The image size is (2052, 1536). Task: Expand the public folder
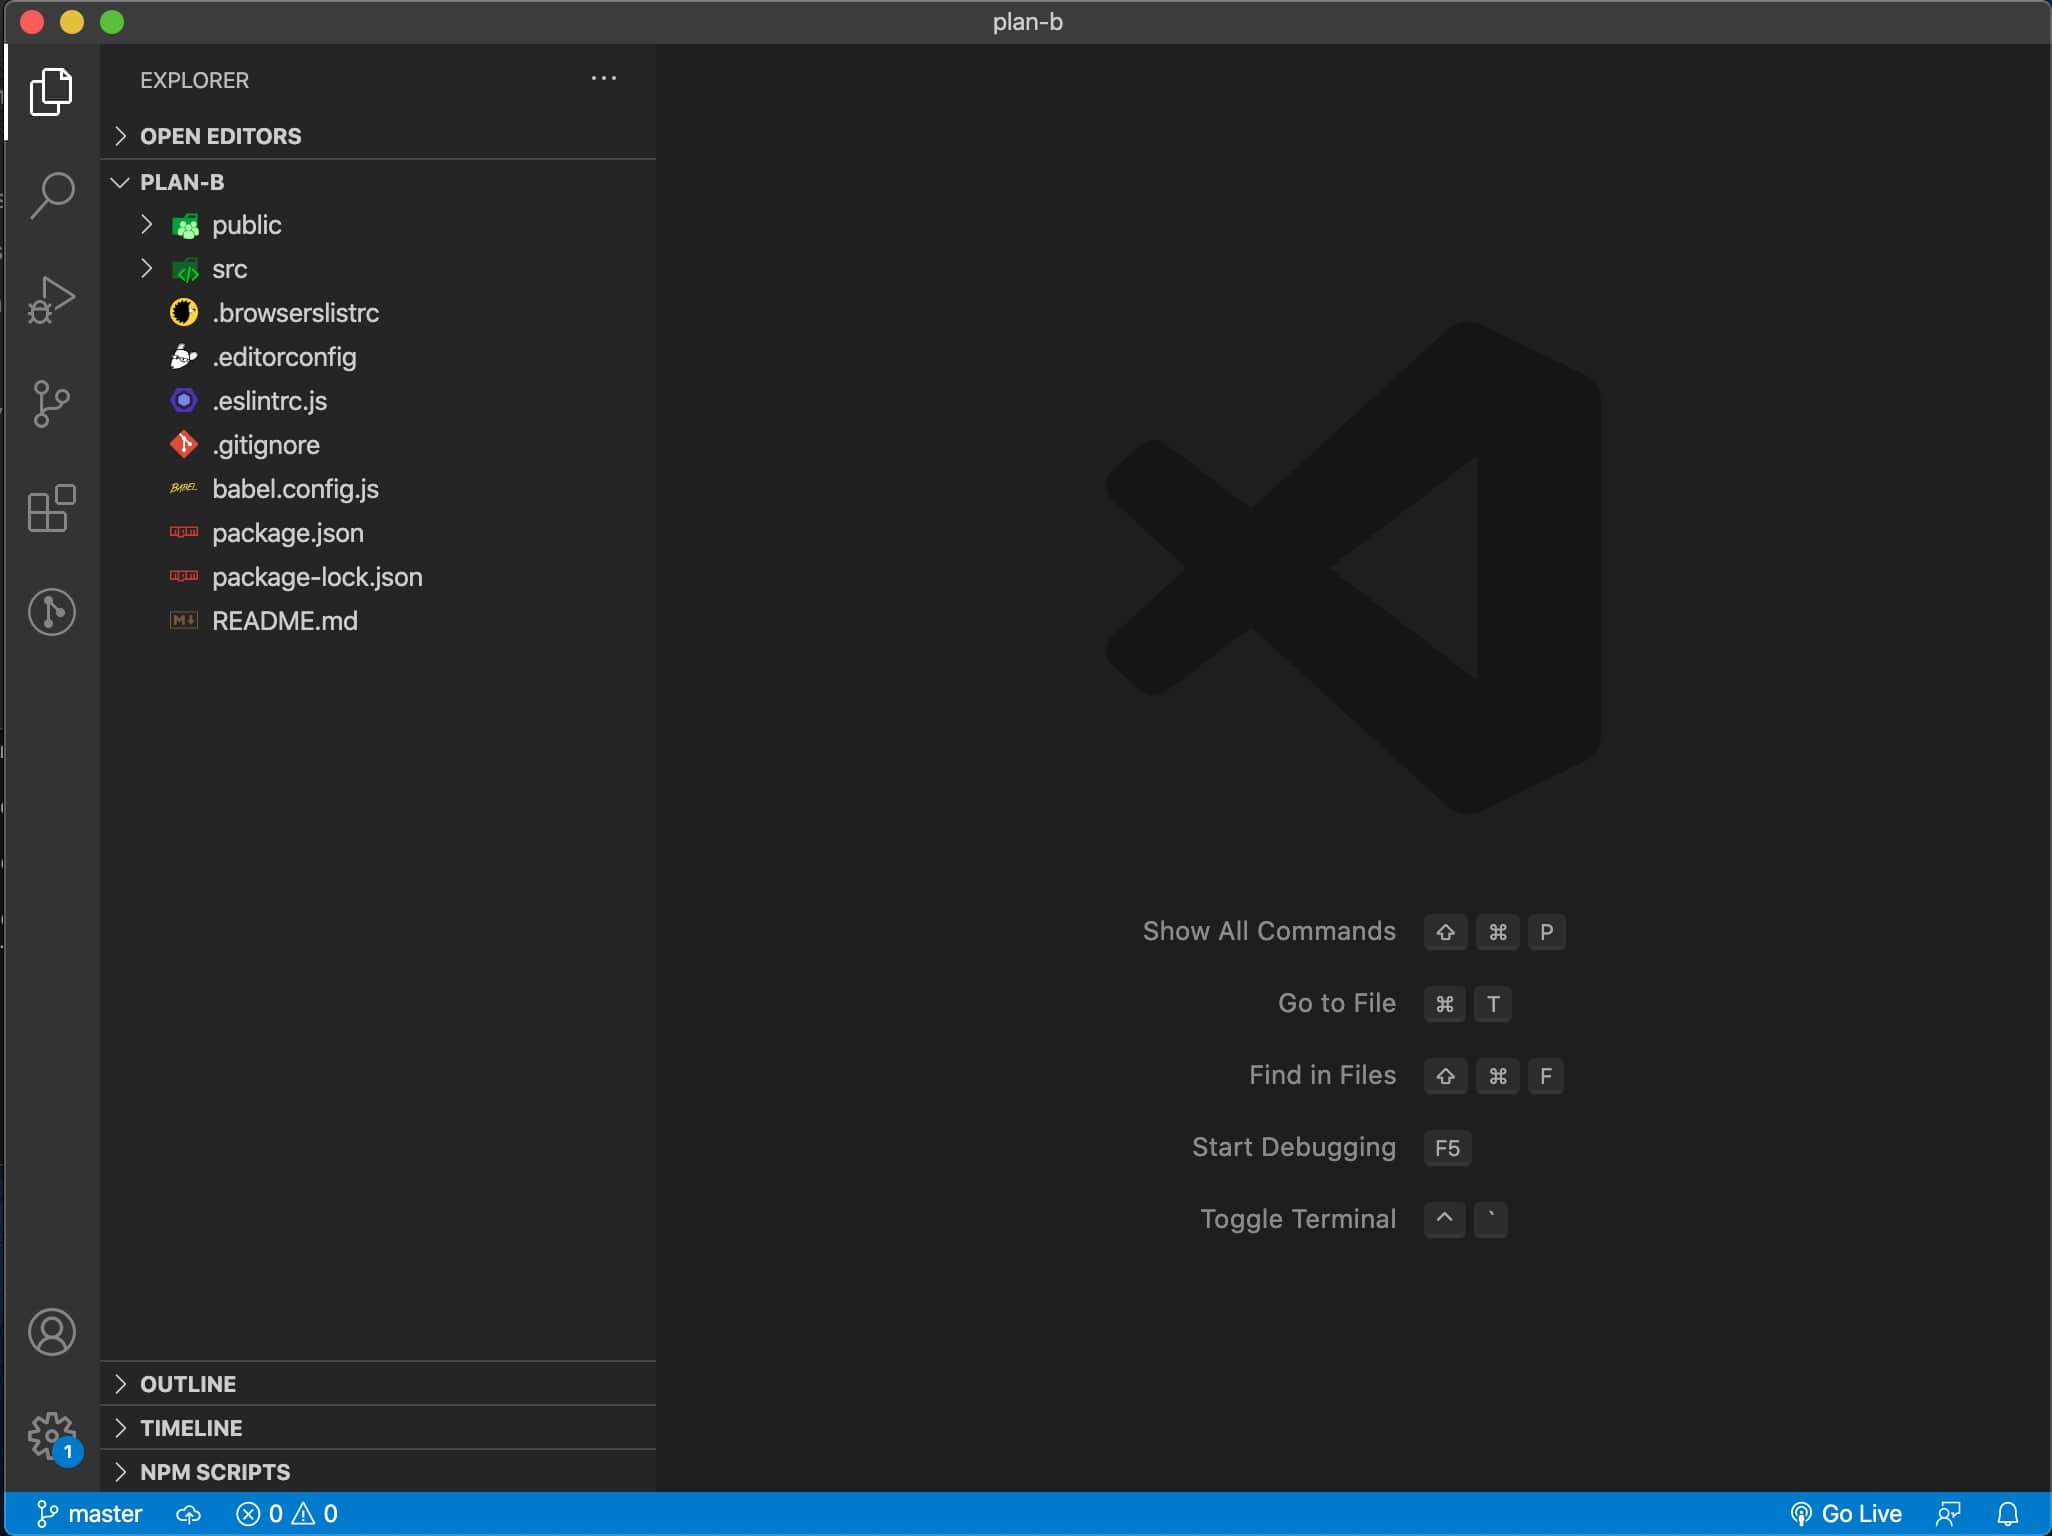pos(378,225)
